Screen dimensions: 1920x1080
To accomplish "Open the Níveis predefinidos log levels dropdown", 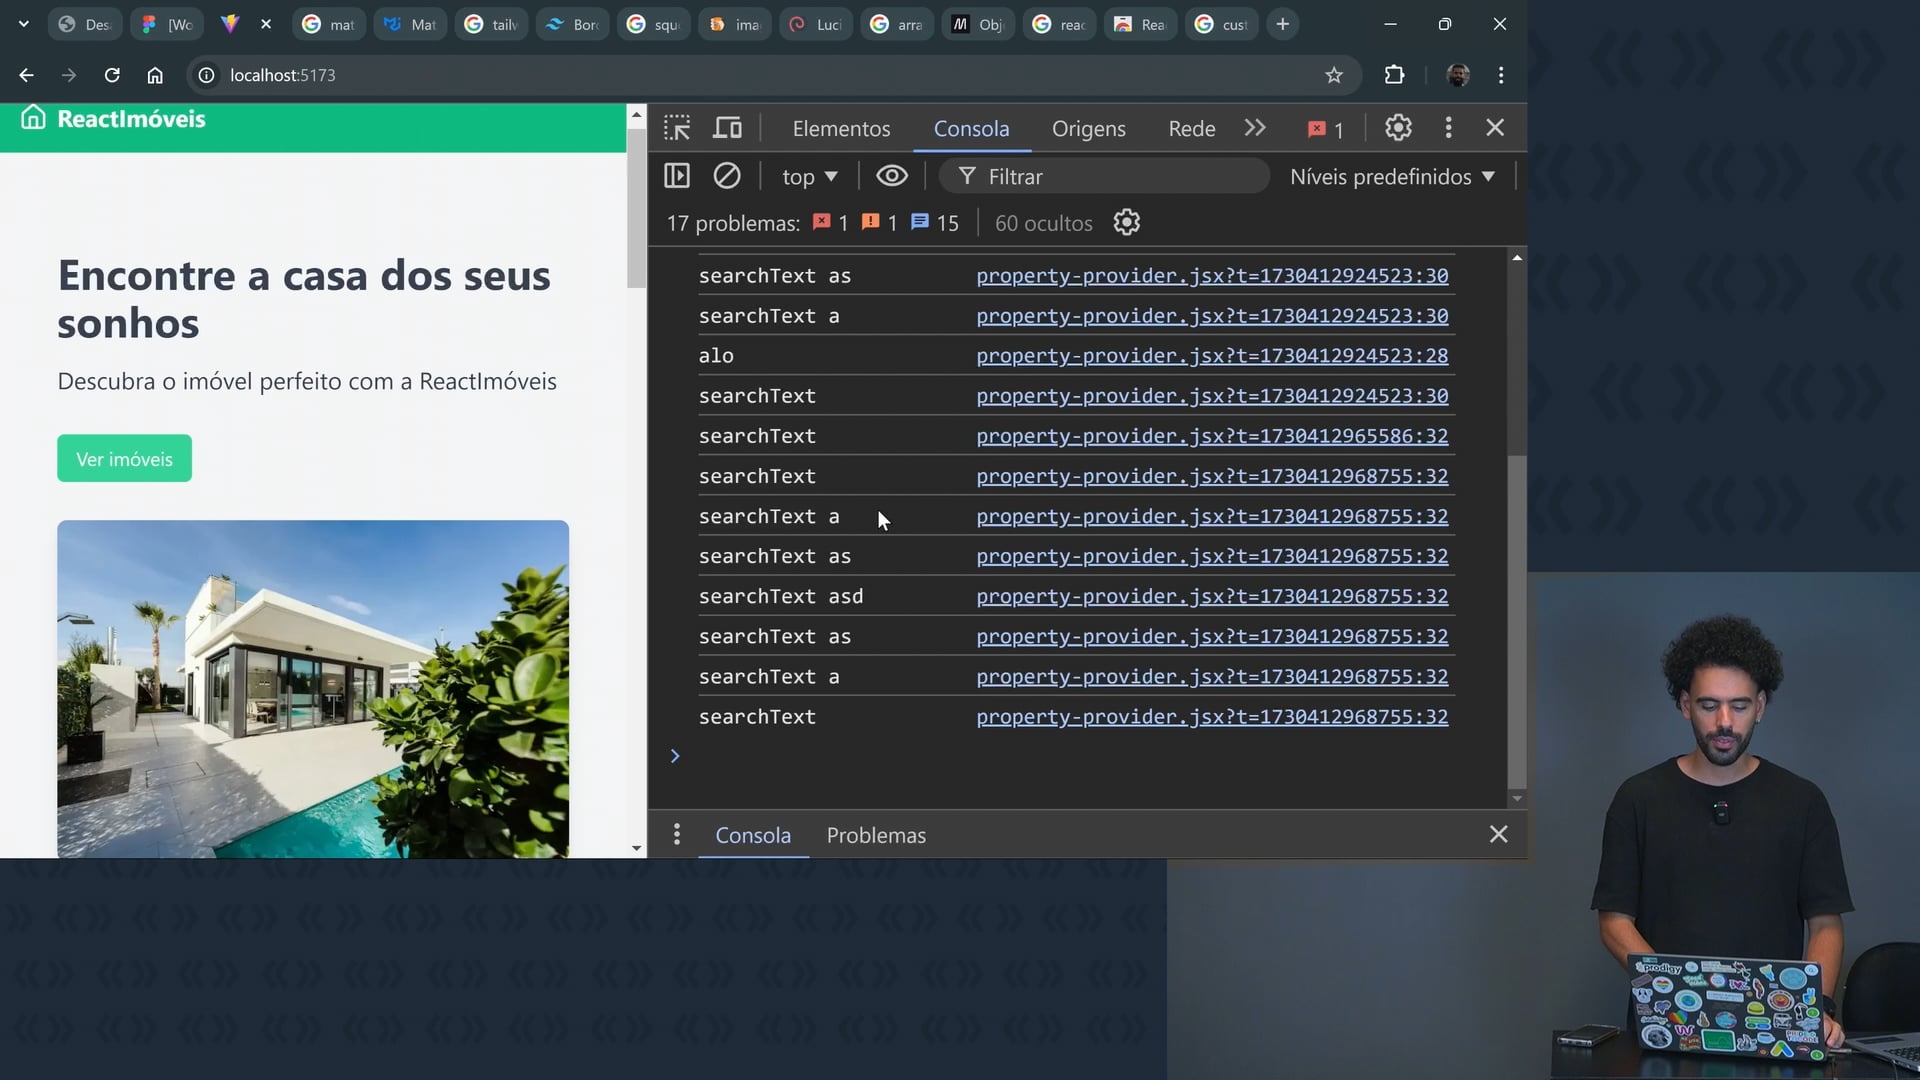I will [x=1392, y=177].
